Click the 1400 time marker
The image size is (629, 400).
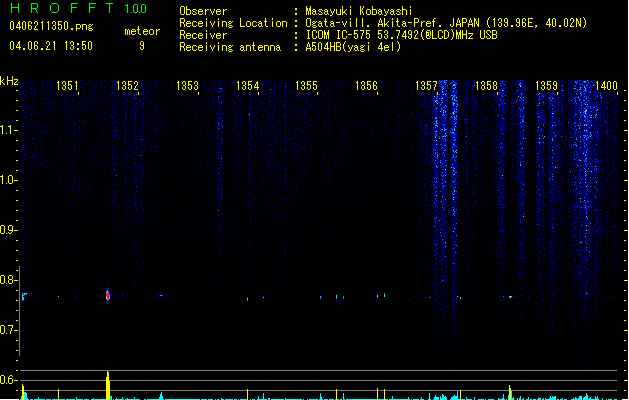pos(606,86)
